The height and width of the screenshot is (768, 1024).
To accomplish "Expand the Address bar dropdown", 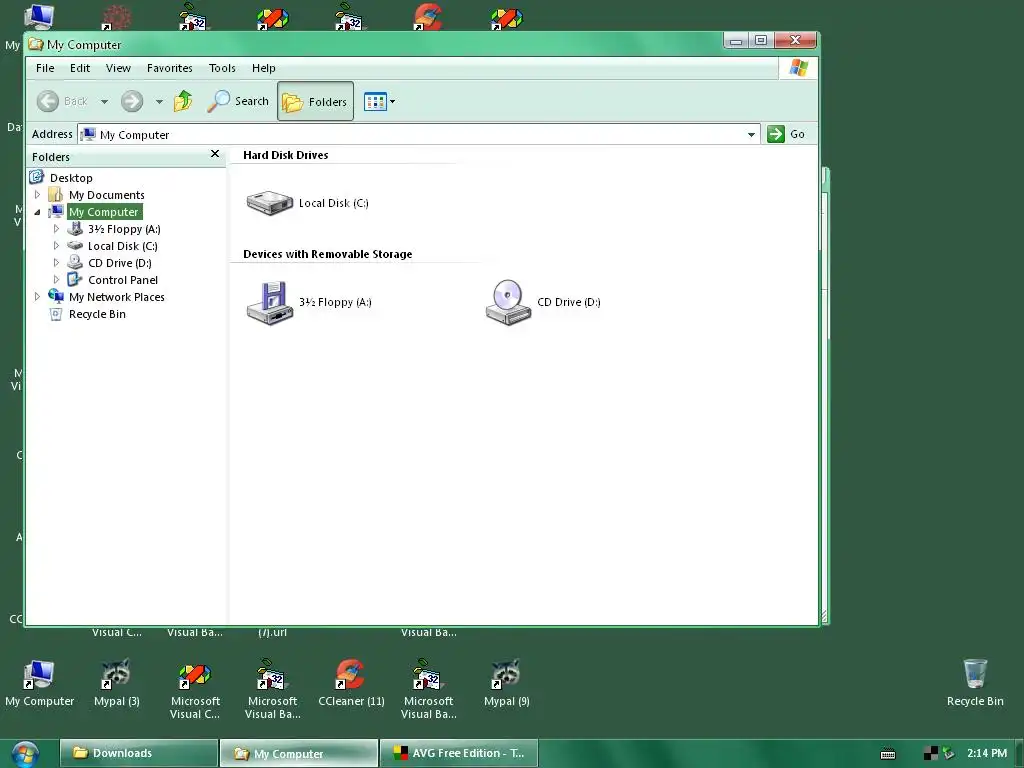I will [751, 135].
